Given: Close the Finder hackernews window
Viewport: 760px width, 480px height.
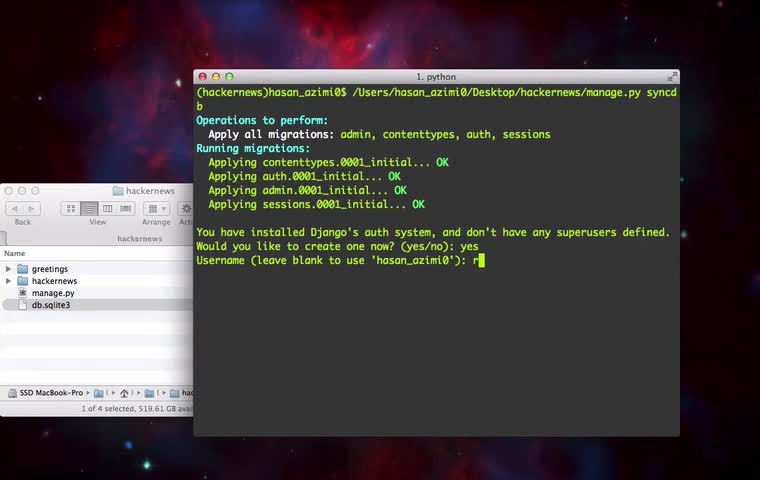Looking at the screenshot, I should pos(9,191).
